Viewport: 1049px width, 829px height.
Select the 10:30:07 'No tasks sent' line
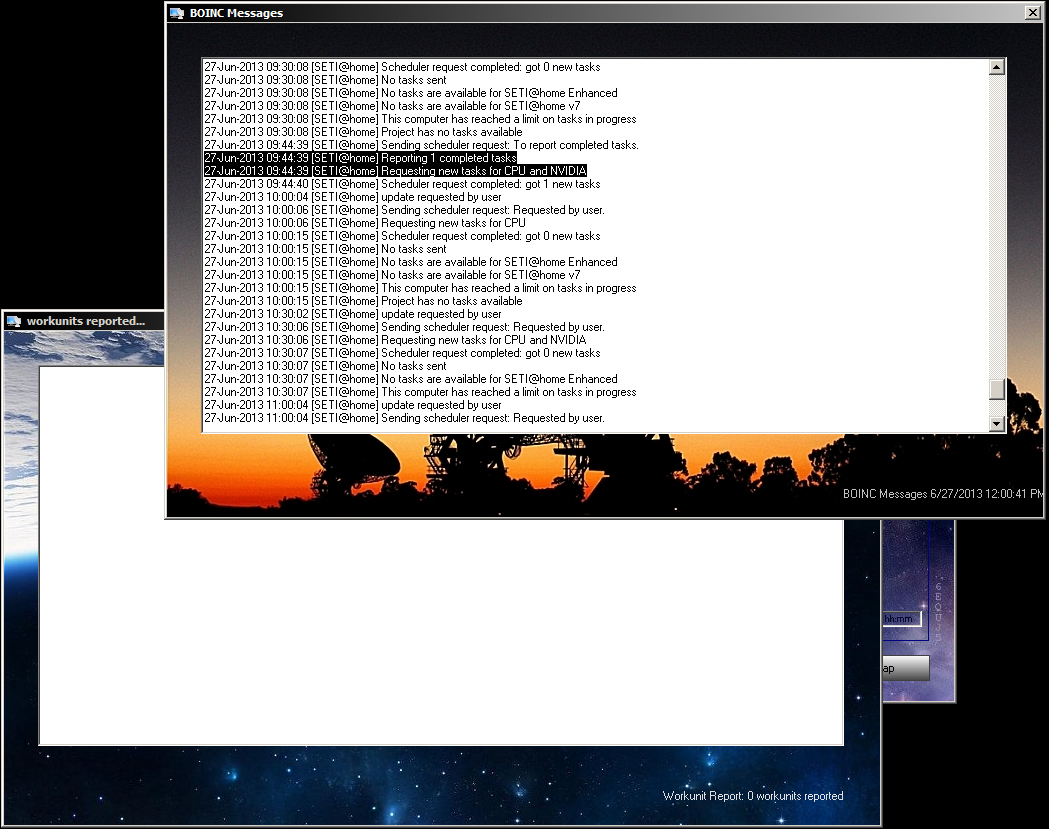[325, 366]
